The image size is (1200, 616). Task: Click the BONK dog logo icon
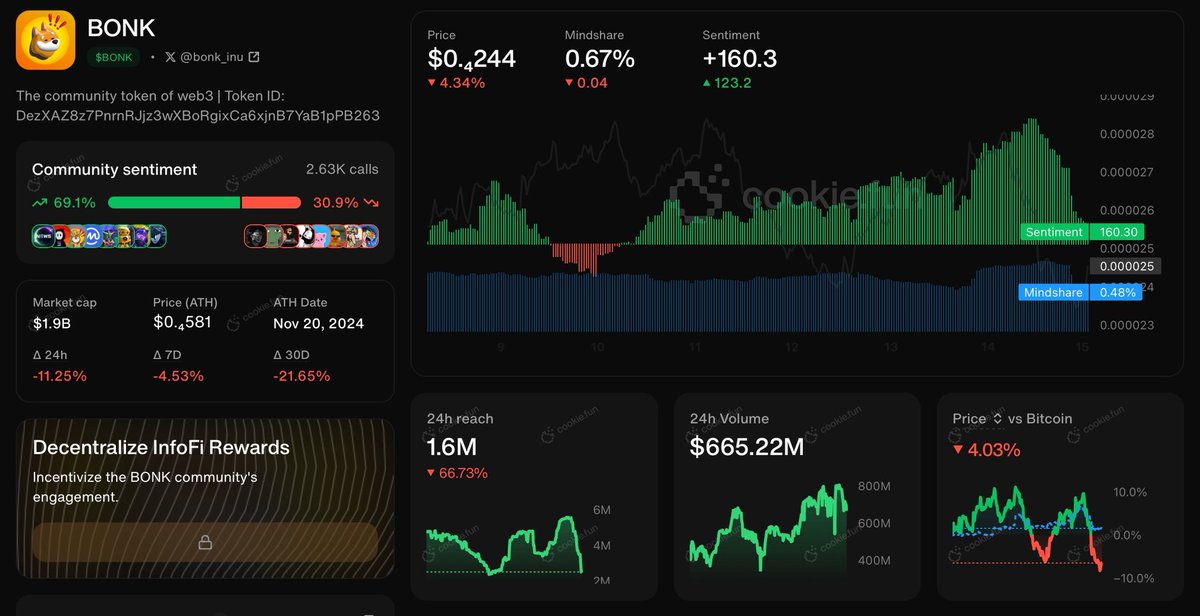[46, 40]
